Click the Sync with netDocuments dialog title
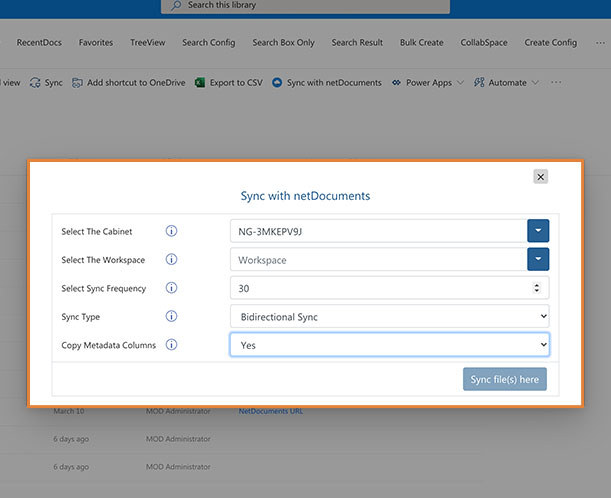 305,196
